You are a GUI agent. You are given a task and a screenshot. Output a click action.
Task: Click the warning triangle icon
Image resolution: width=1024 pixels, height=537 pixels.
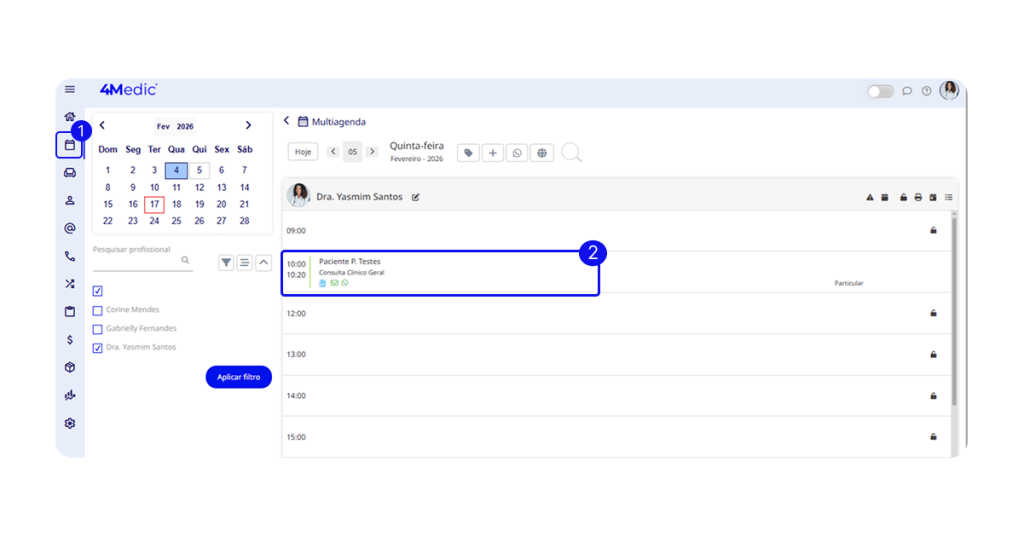(870, 197)
